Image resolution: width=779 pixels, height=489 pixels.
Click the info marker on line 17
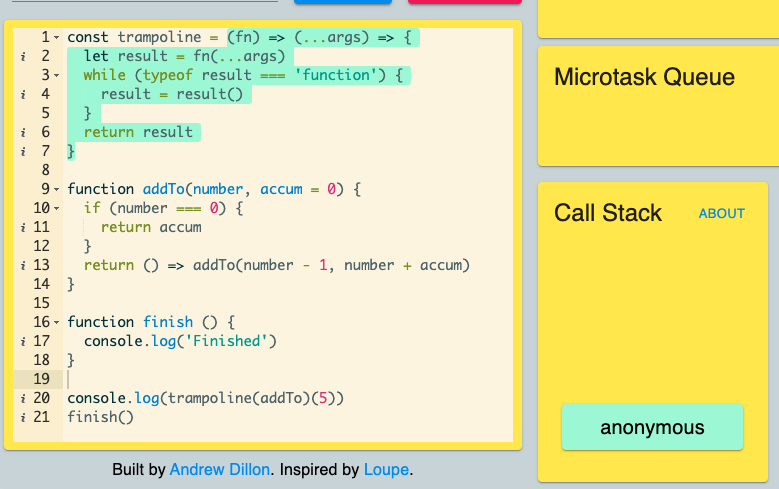[23, 341]
